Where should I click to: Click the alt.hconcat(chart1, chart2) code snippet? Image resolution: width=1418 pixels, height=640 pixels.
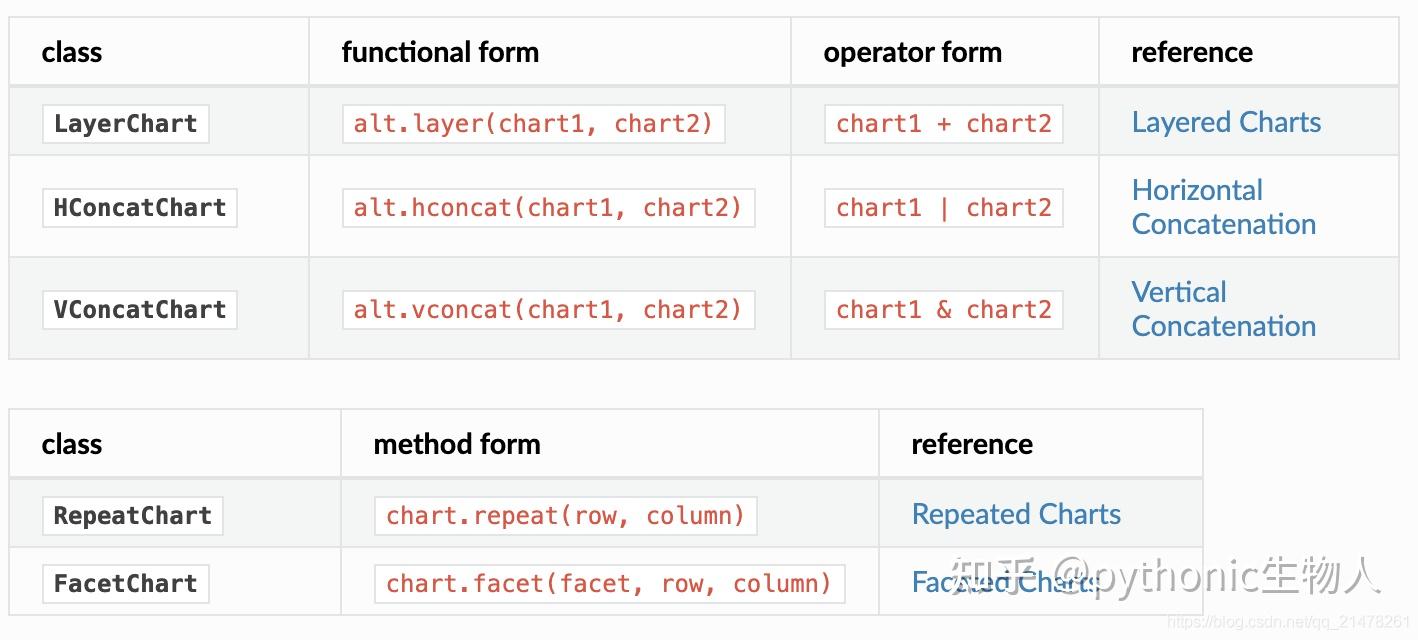point(547,208)
